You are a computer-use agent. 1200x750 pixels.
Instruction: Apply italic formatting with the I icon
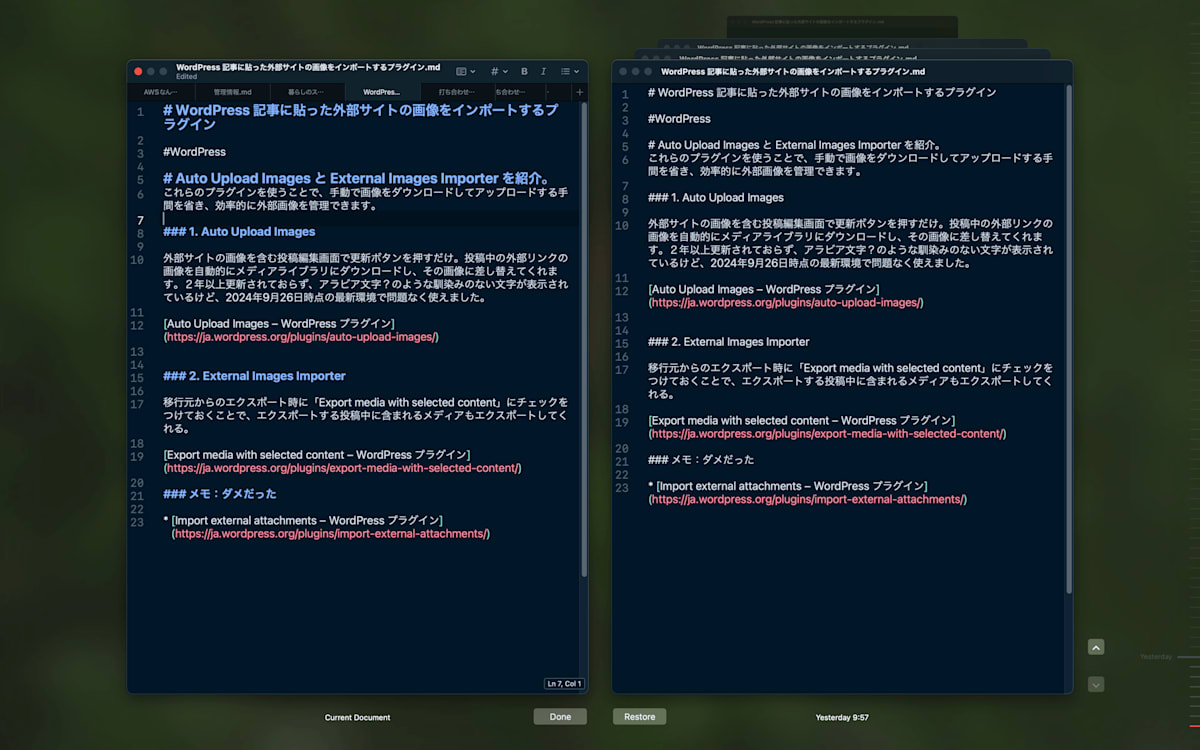pyautogui.click(x=543, y=71)
